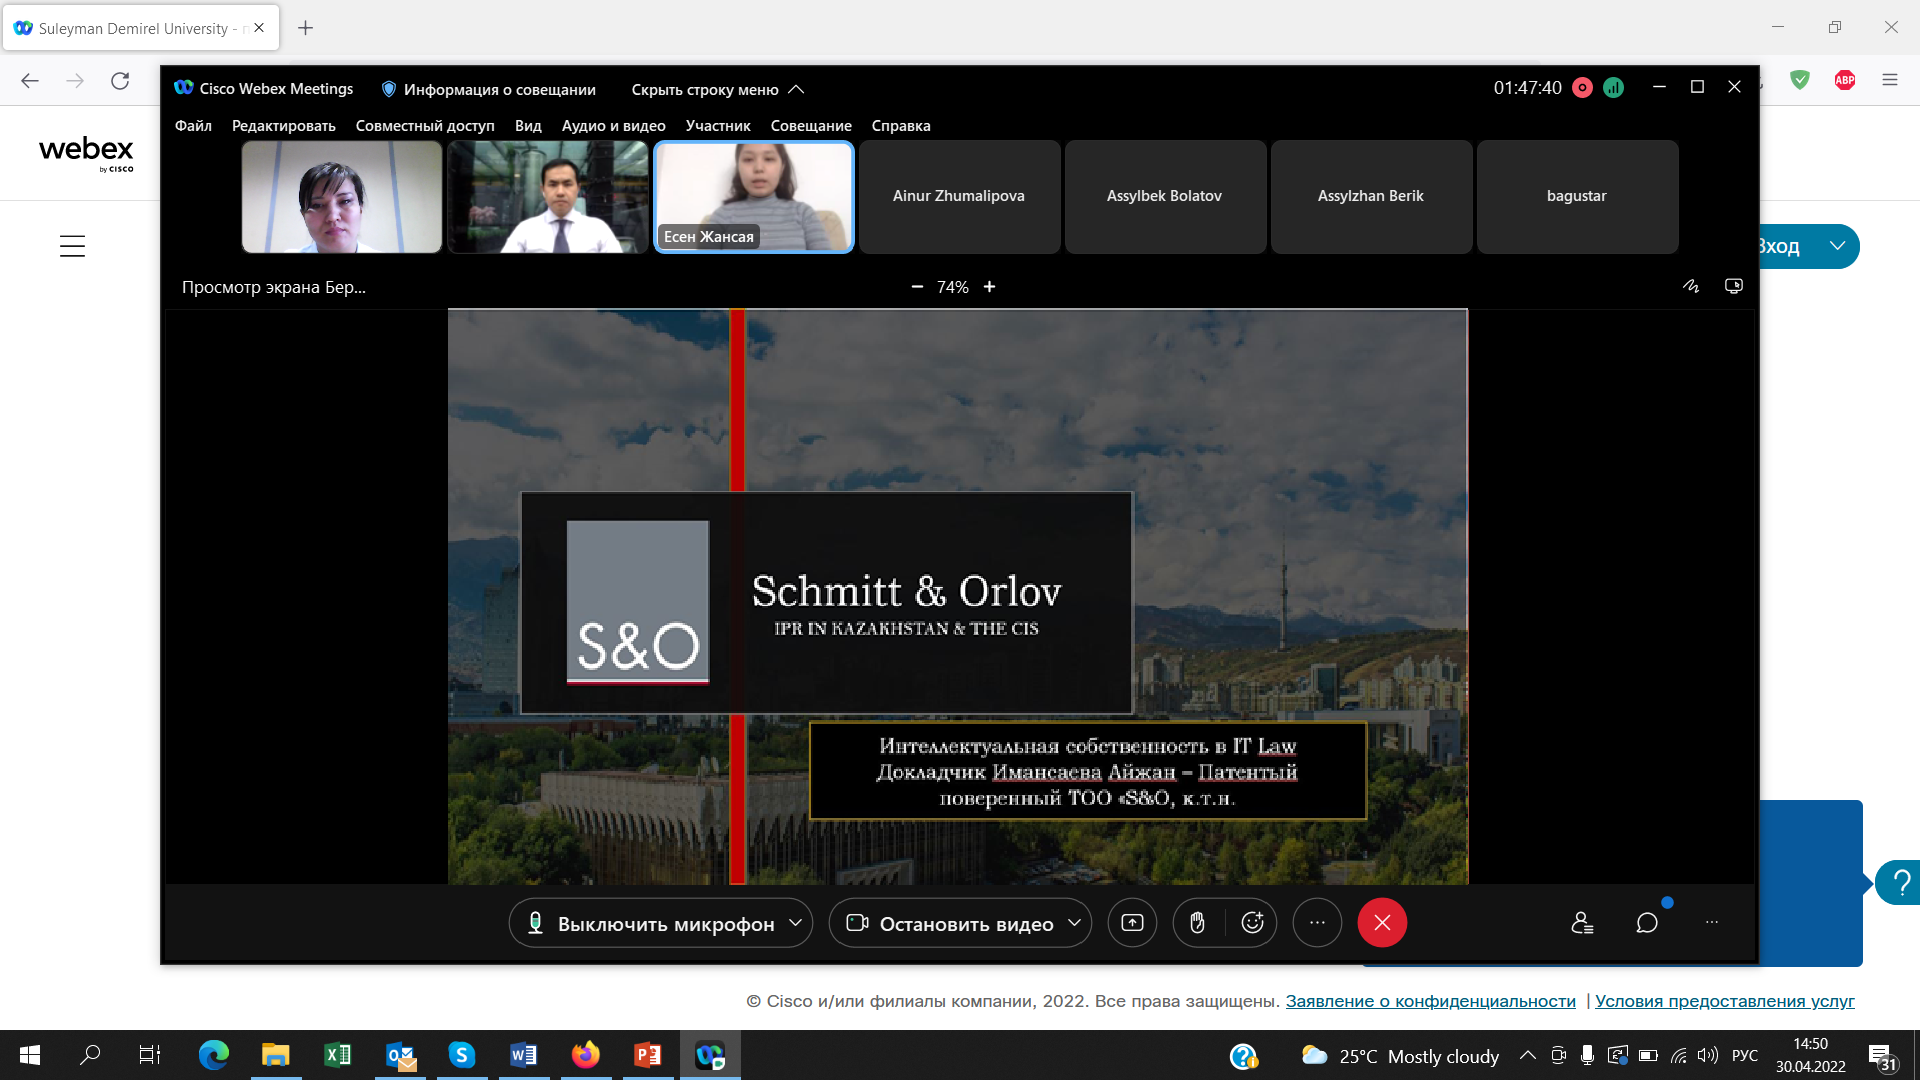Viewport: 1920px width, 1080px height.
Task: Zoom in shared screen with plus
Action: pyautogui.click(x=989, y=287)
